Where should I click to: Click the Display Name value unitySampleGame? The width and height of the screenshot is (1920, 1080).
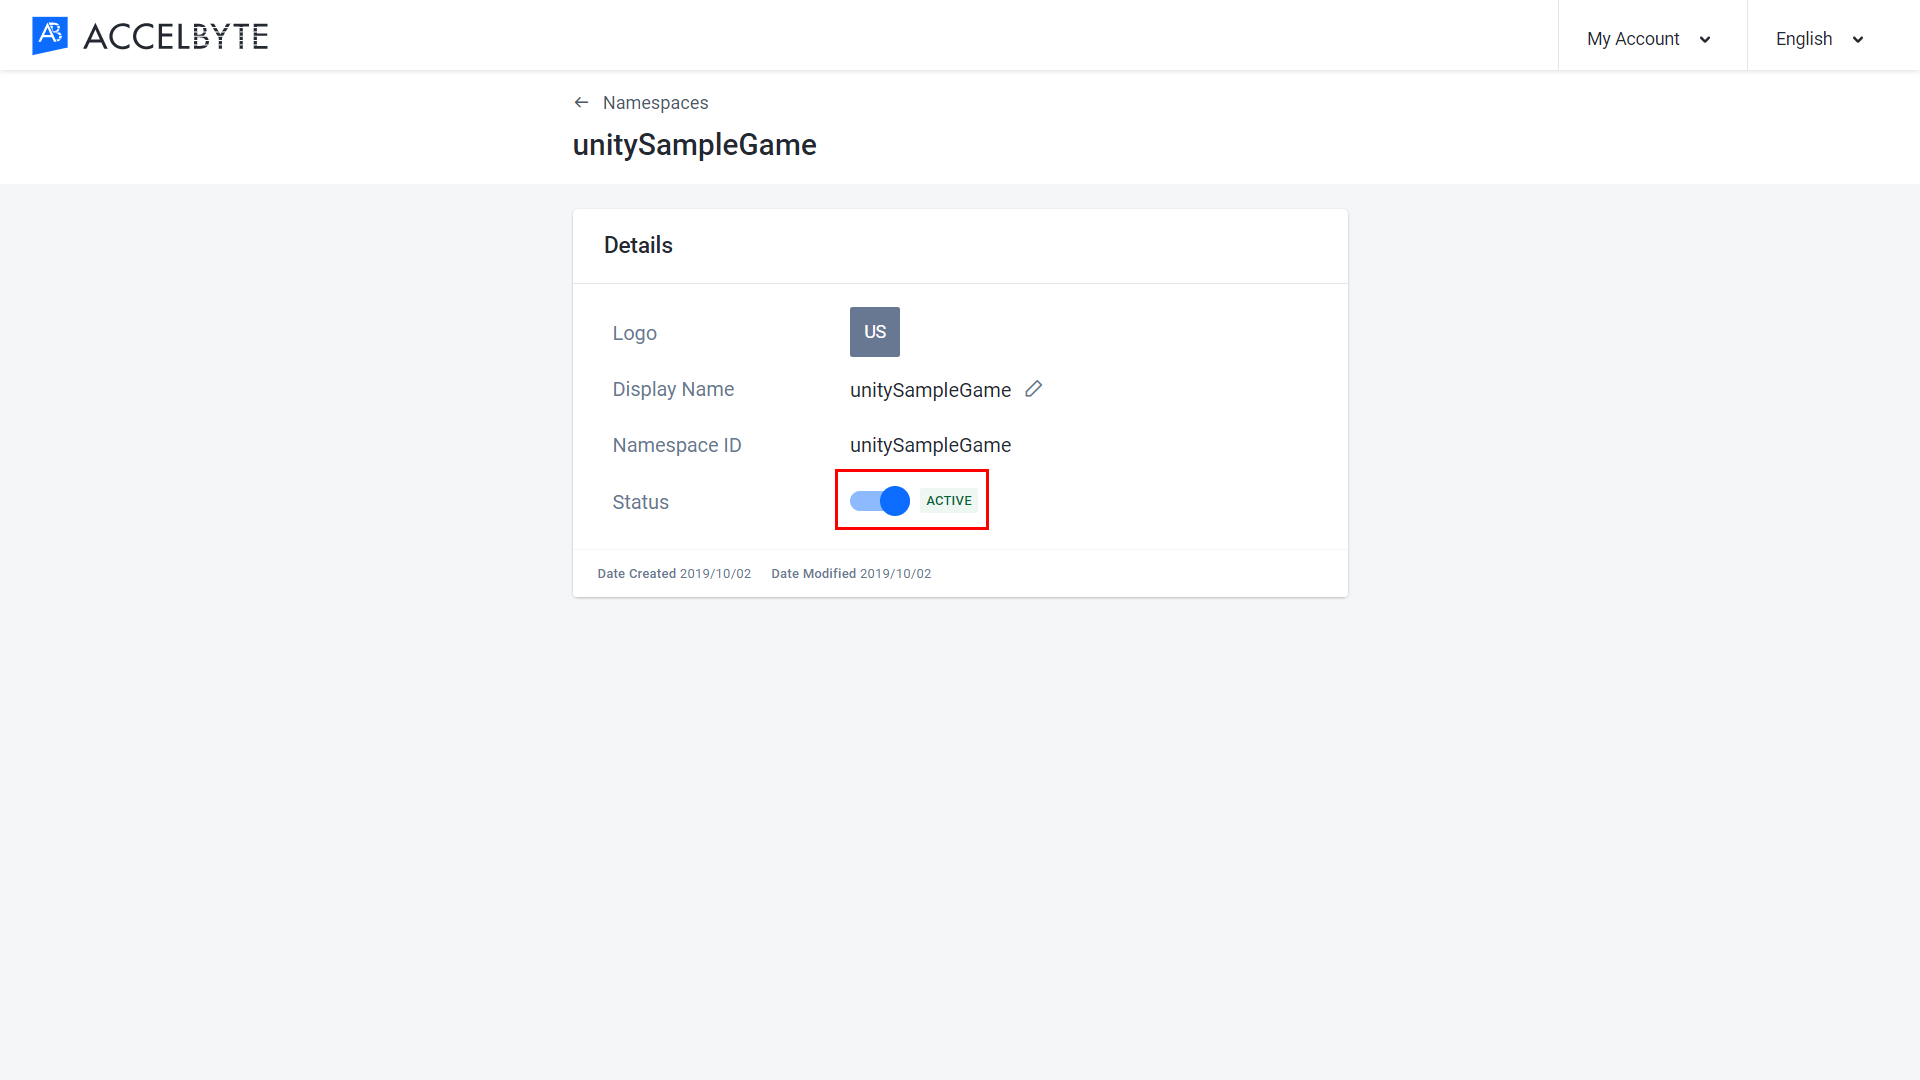tap(930, 390)
